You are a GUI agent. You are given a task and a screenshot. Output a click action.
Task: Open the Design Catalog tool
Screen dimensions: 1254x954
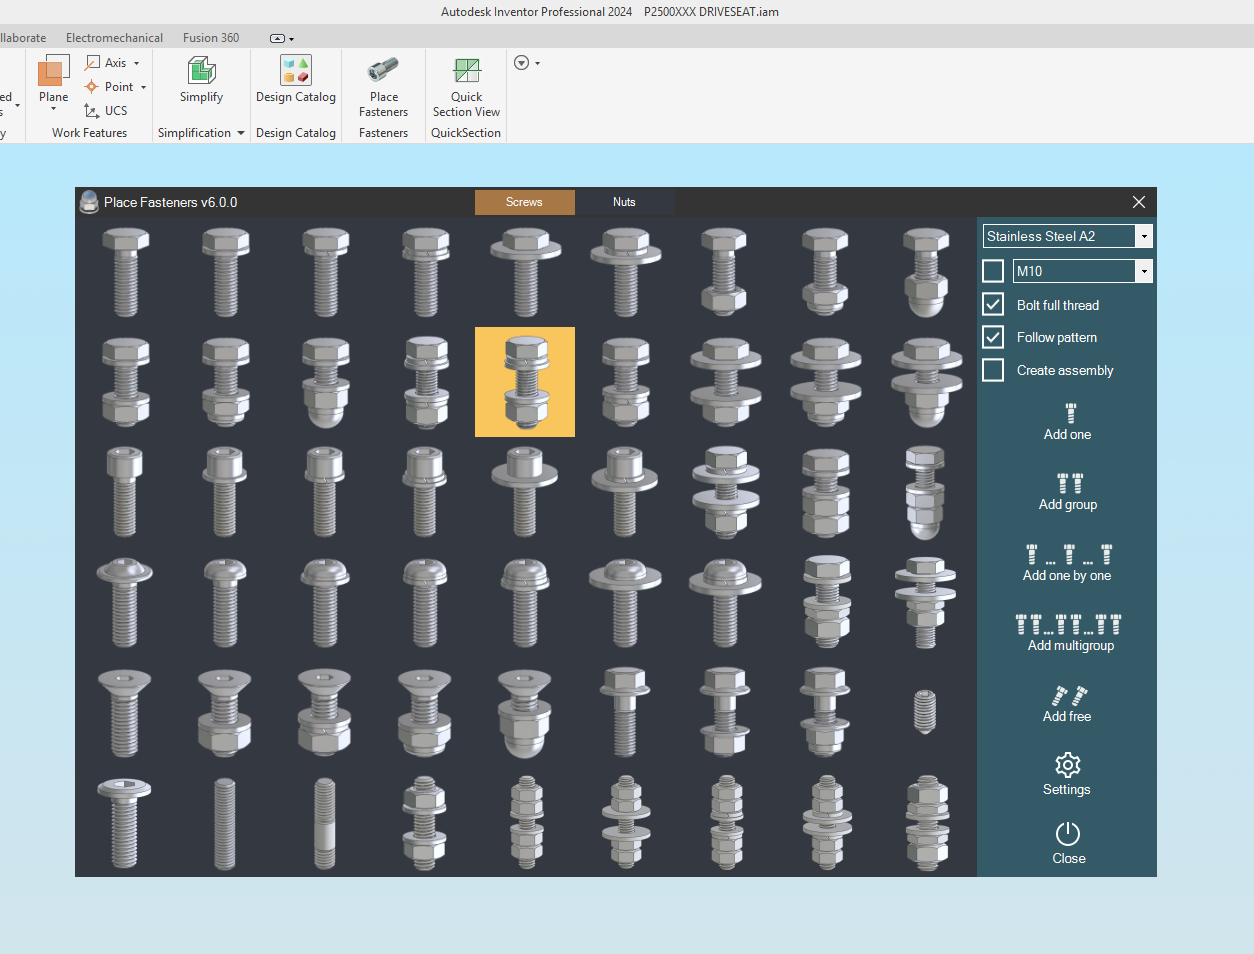coord(295,72)
